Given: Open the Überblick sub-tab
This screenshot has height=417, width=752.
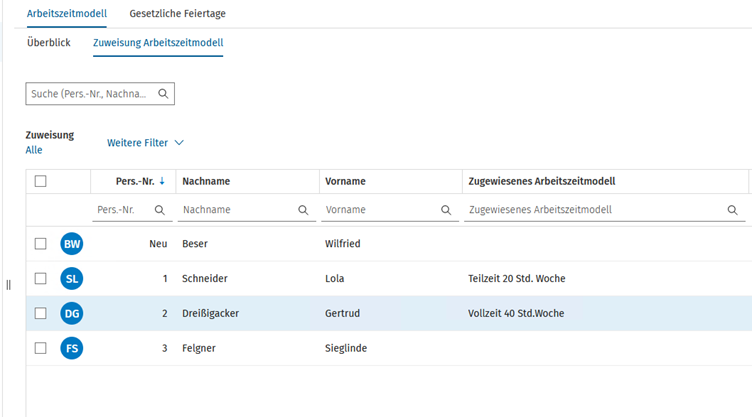Looking at the screenshot, I should (48, 43).
